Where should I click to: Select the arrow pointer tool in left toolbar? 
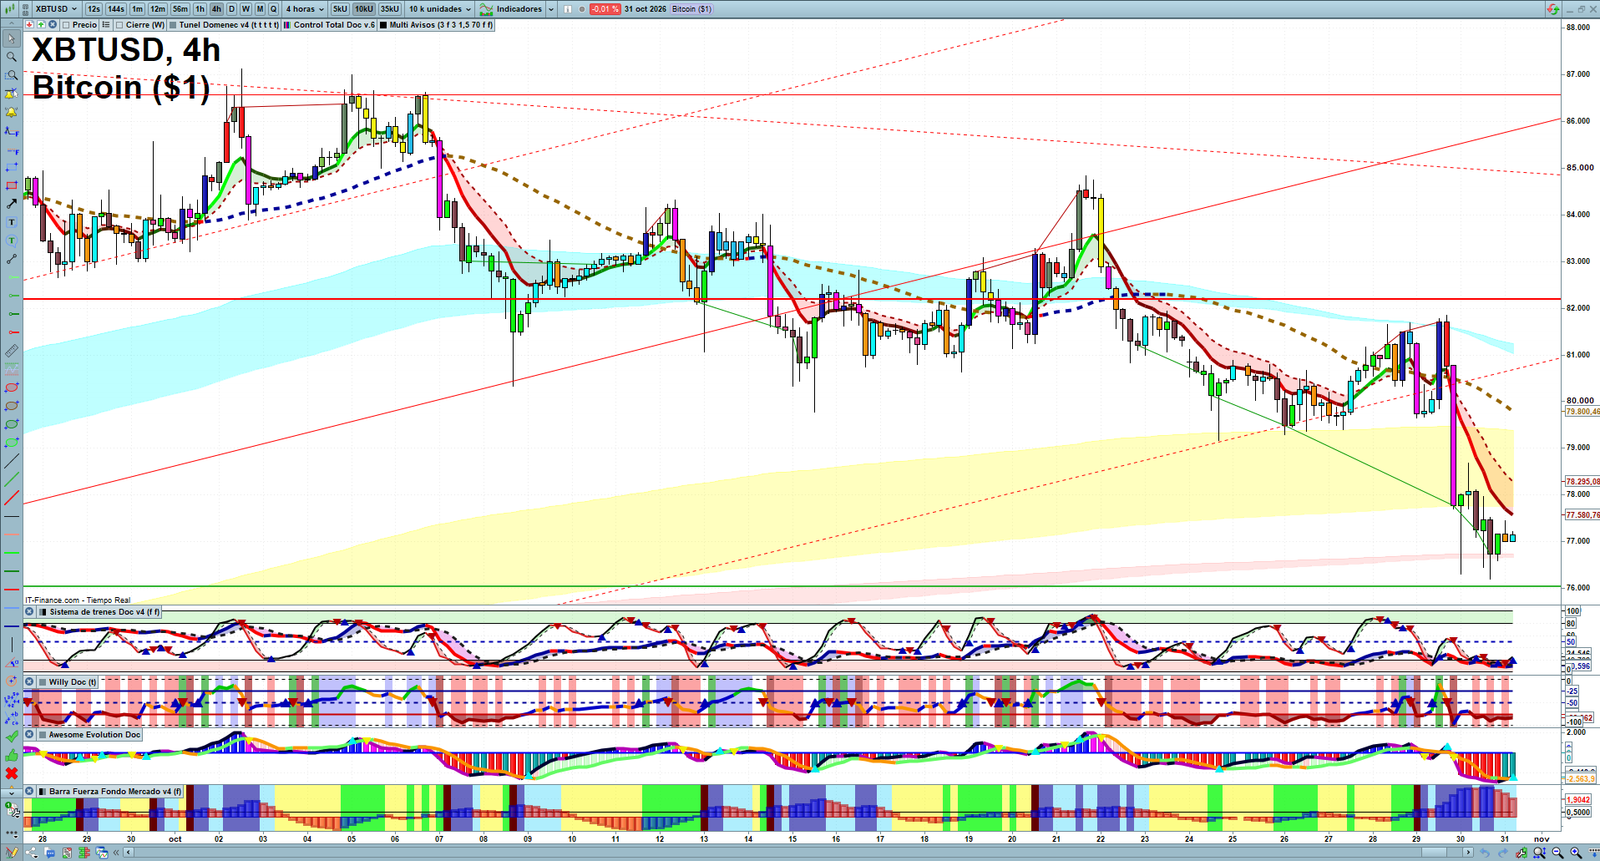pyautogui.click(x=11, y=39)
